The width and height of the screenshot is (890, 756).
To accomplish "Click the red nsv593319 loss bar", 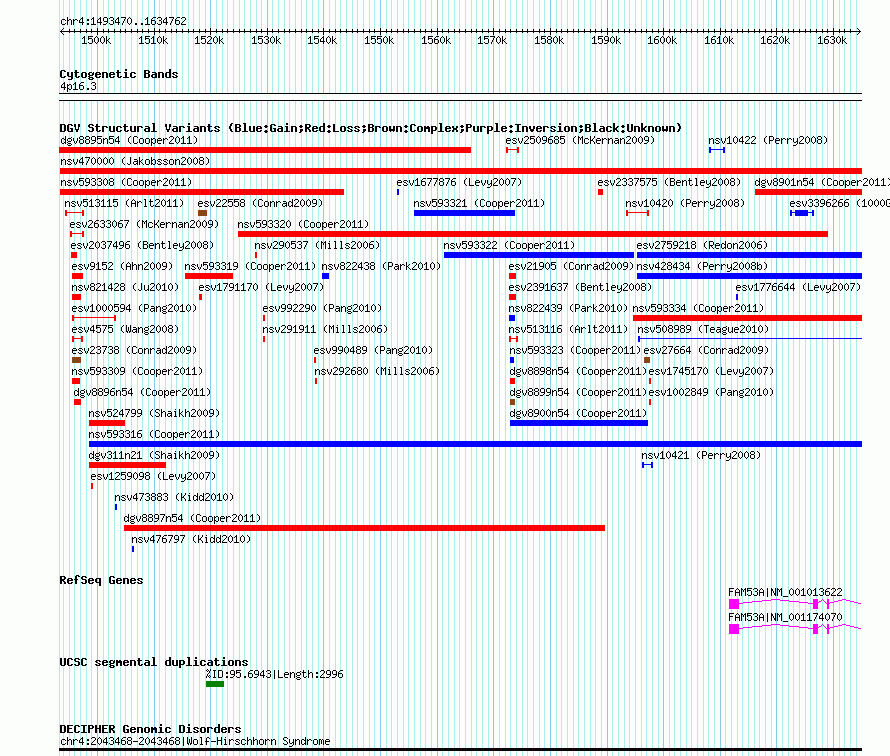I will tap(209, 276).
